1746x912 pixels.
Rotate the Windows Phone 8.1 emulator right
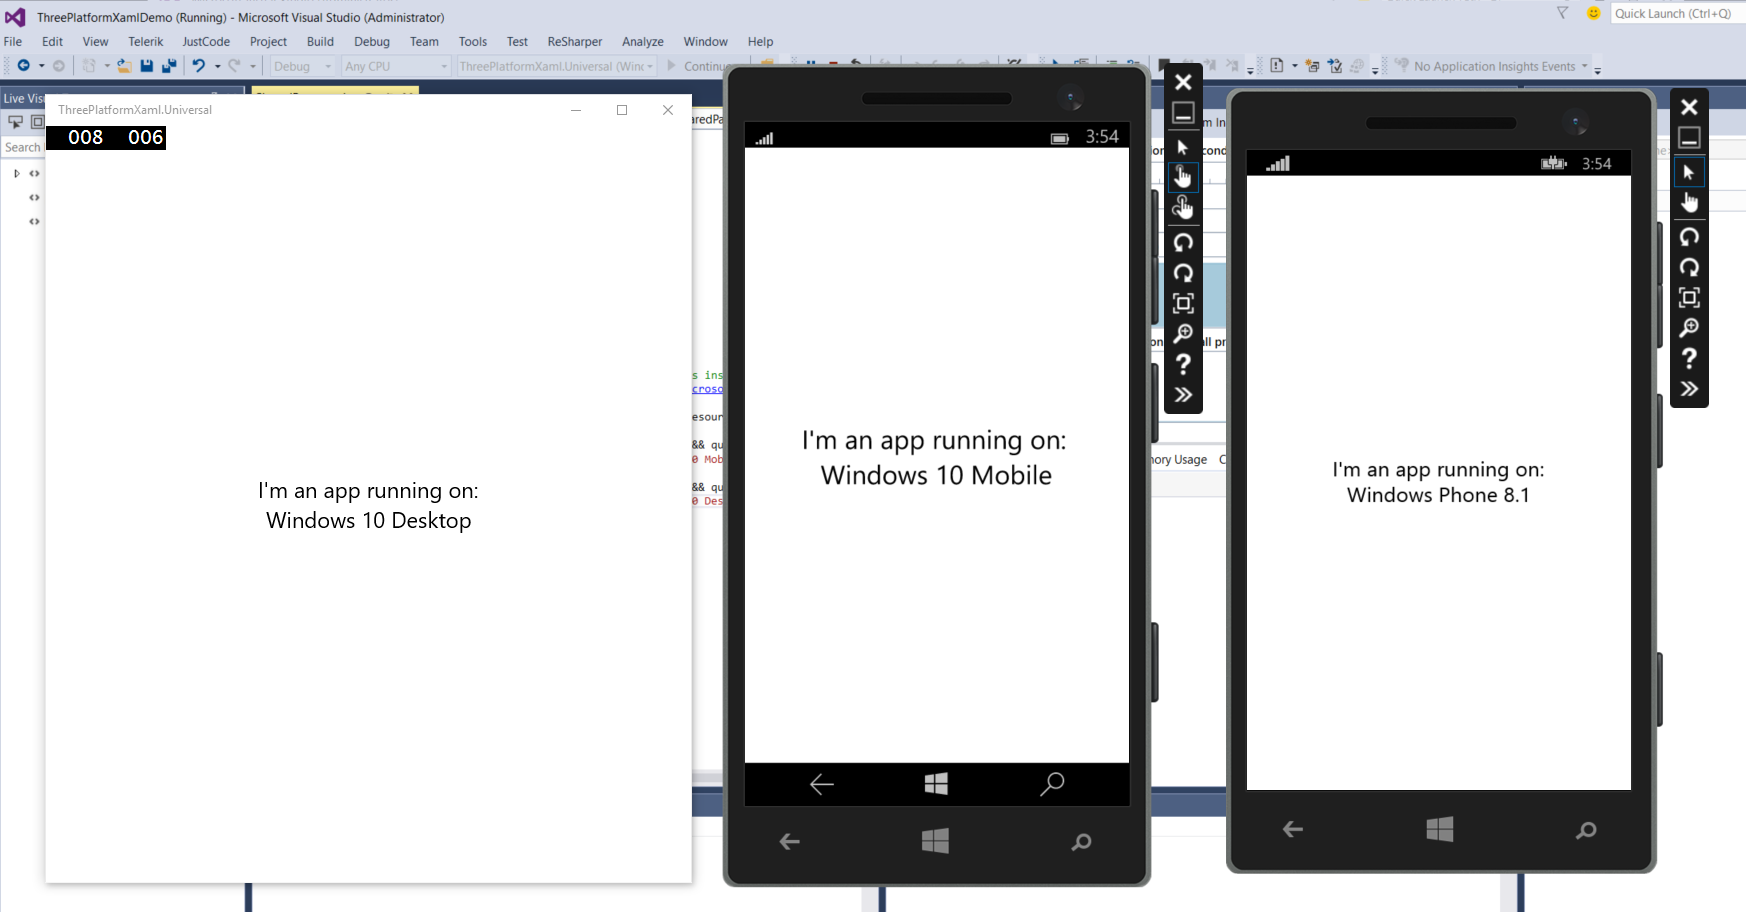coord(1689,267)
